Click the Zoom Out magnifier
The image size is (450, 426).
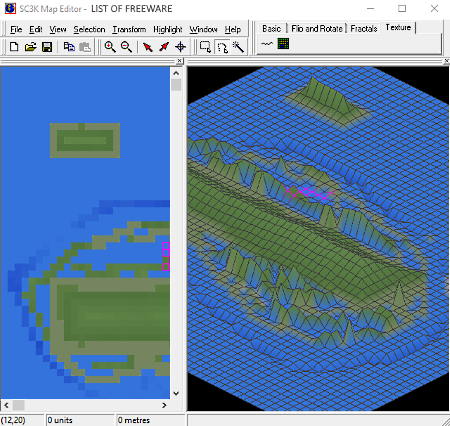(126, 47)
